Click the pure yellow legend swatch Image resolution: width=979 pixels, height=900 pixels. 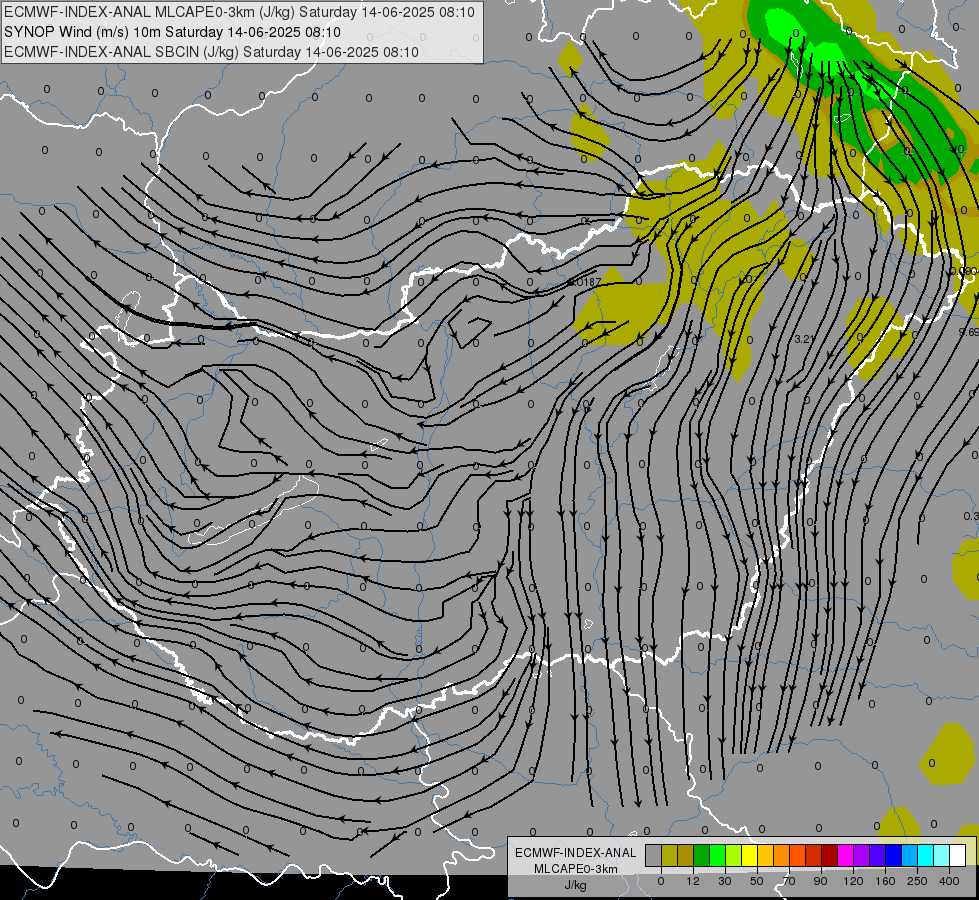[x=750, y=855]
